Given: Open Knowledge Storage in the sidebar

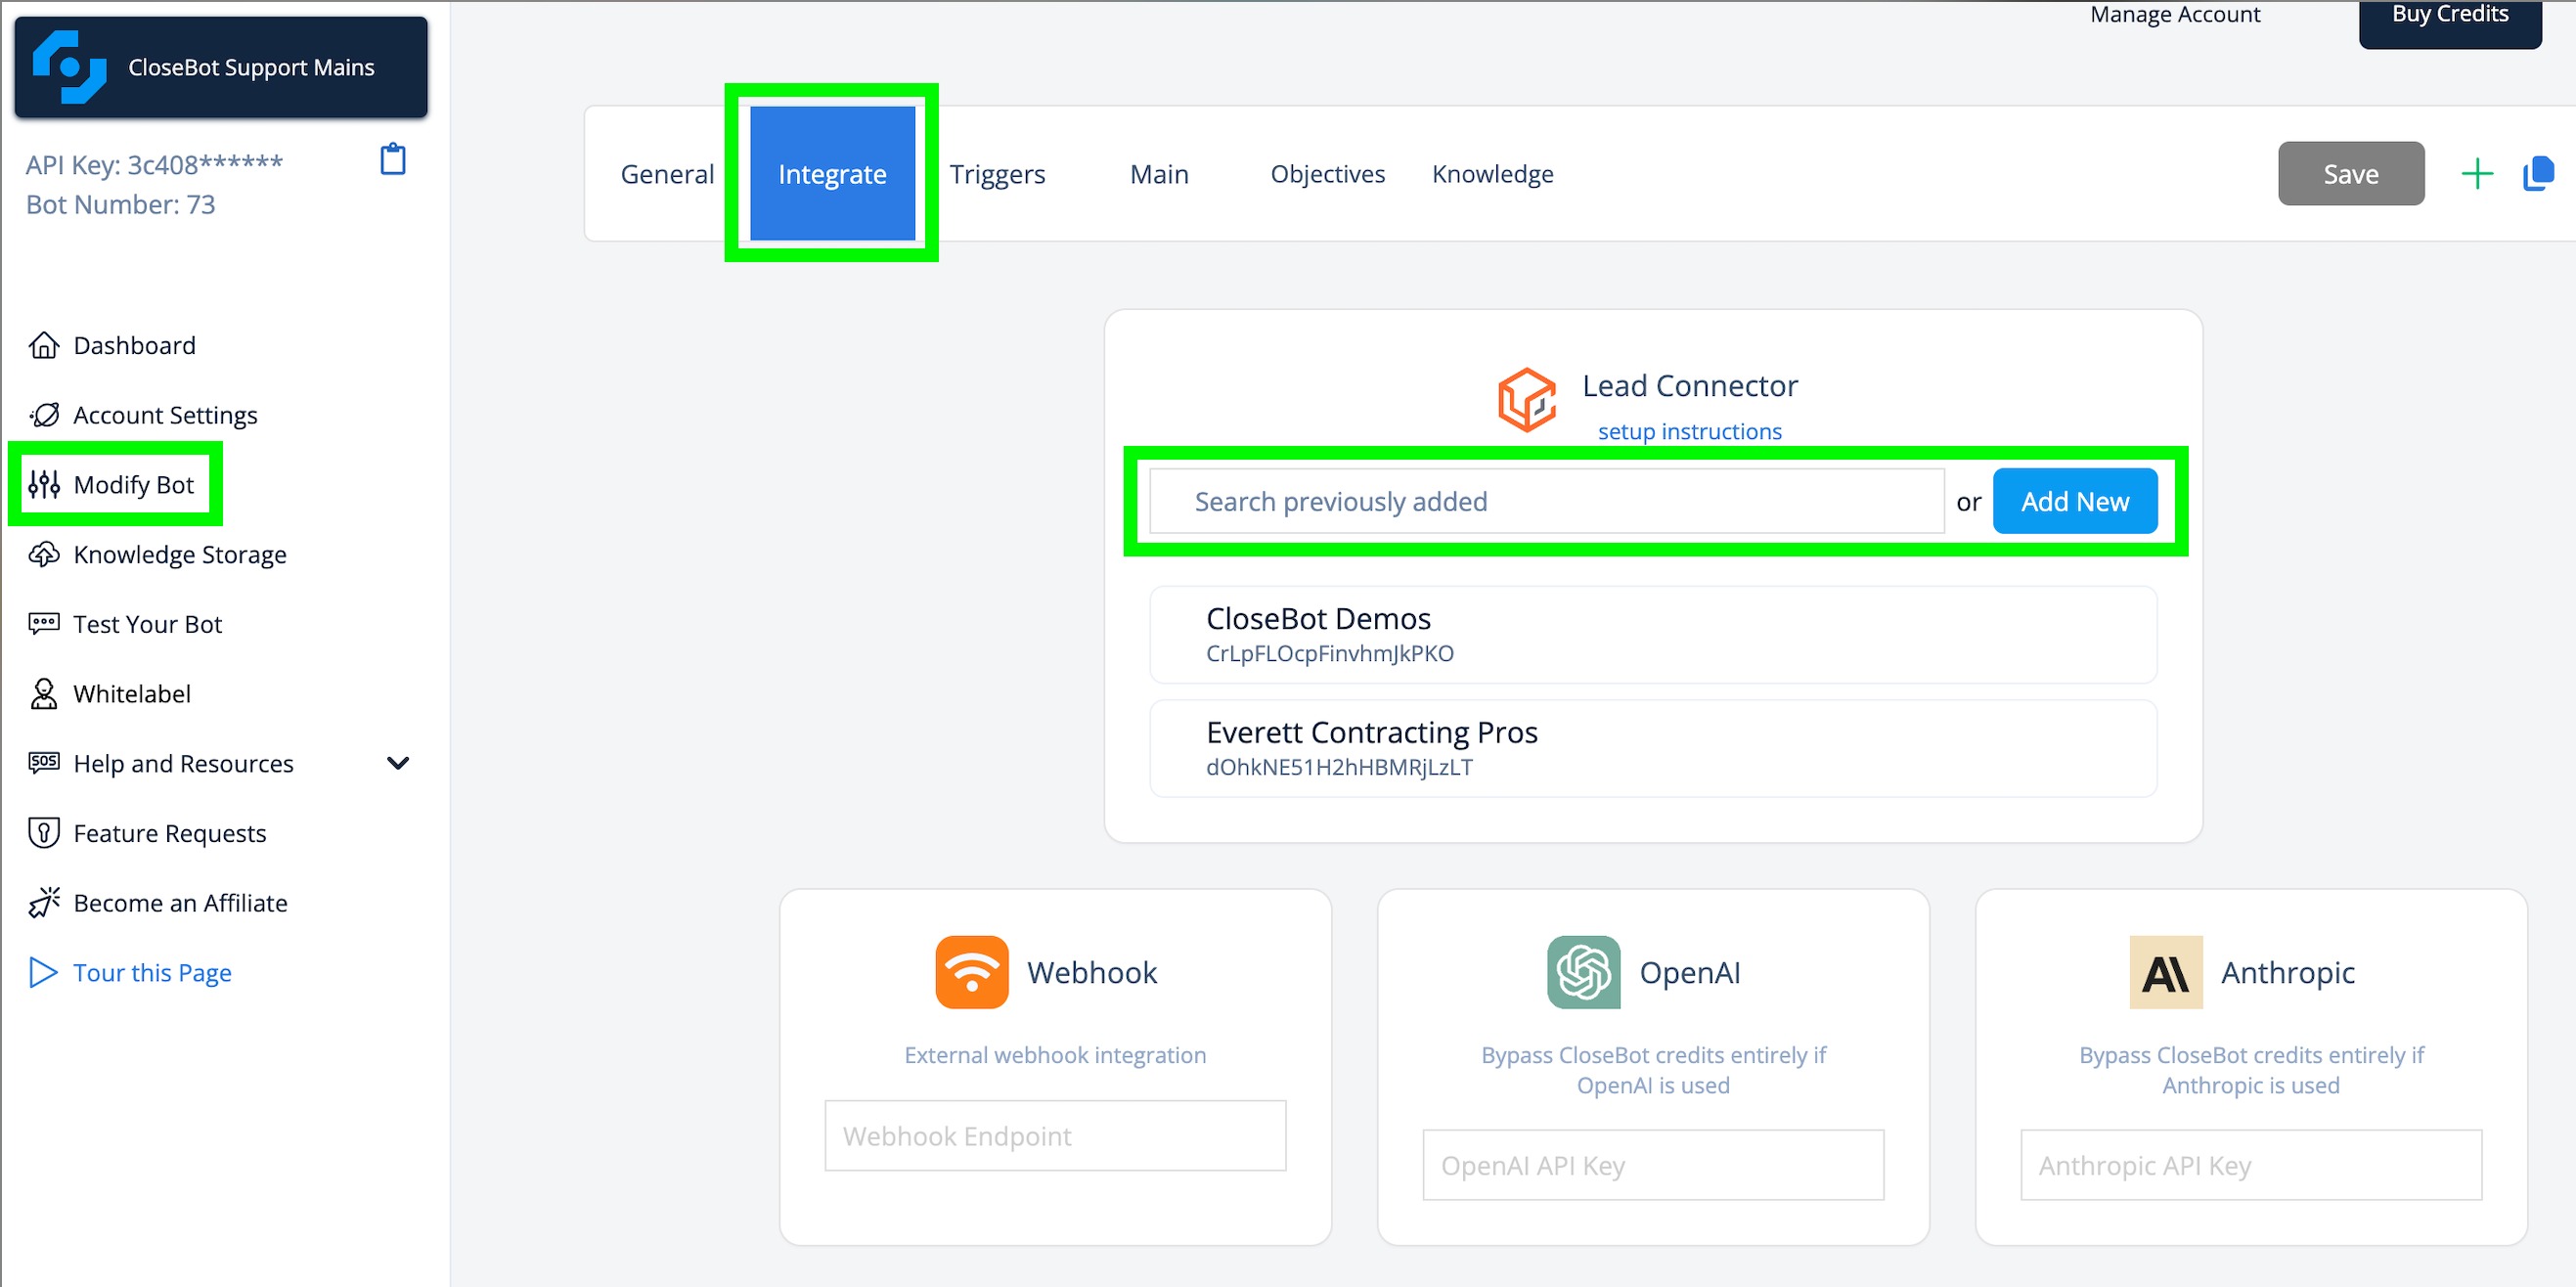Looking at the screenshot, I should [180, 555].
